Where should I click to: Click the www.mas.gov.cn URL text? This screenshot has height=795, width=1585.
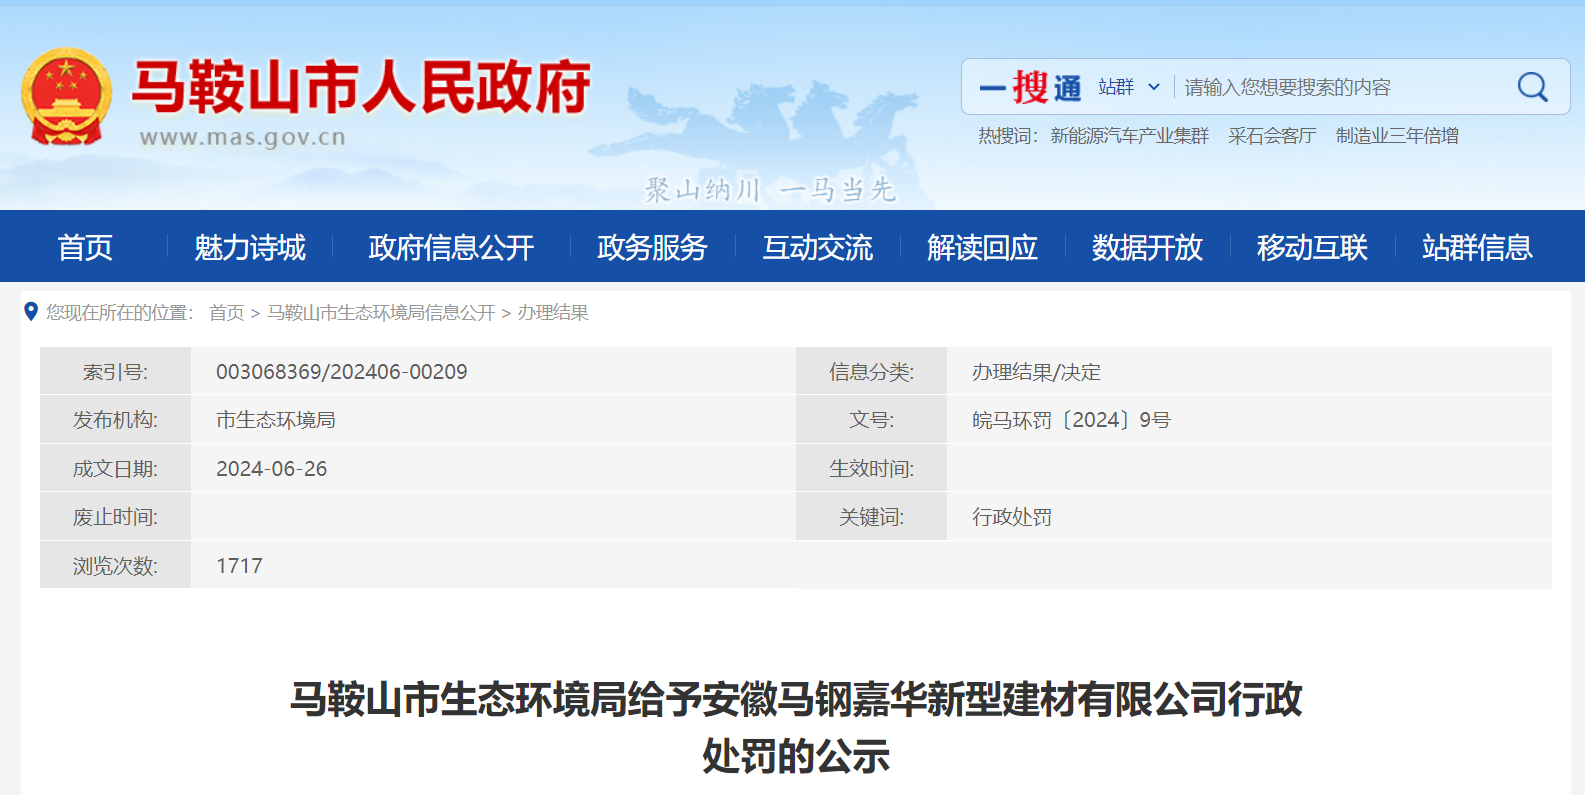point(242,138)
